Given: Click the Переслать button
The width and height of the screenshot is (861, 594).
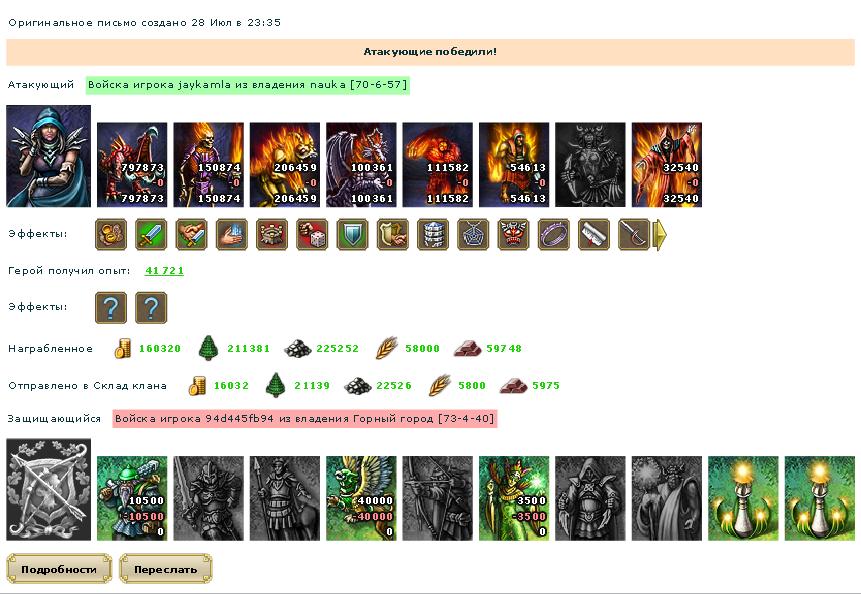Looking at the screenshot, I should click(165, 569).
